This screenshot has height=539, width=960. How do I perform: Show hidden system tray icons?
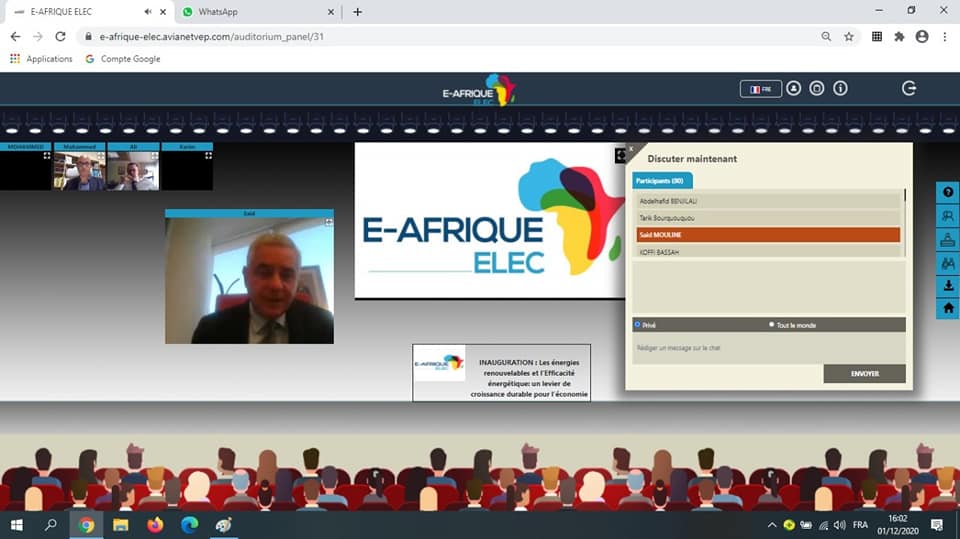771,525
